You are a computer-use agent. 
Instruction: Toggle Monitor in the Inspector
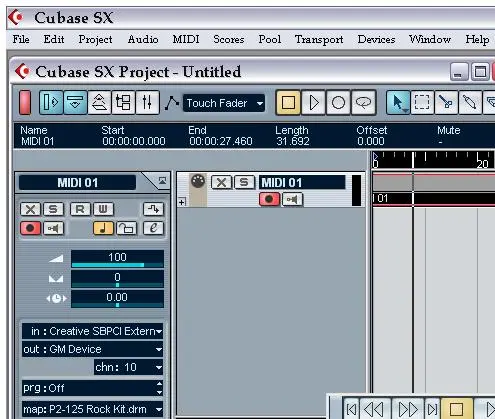53,228
